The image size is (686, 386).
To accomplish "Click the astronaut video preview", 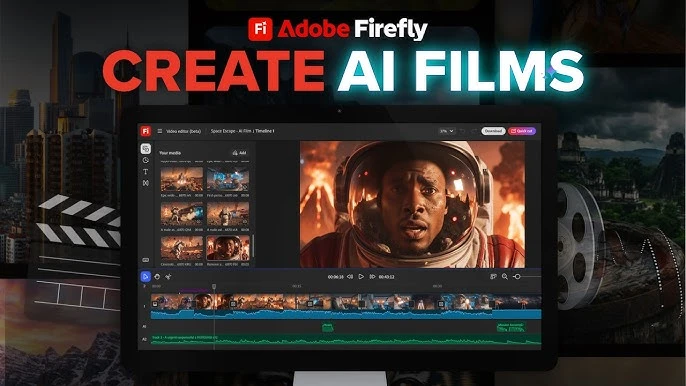I will click(x=412, y=204).
